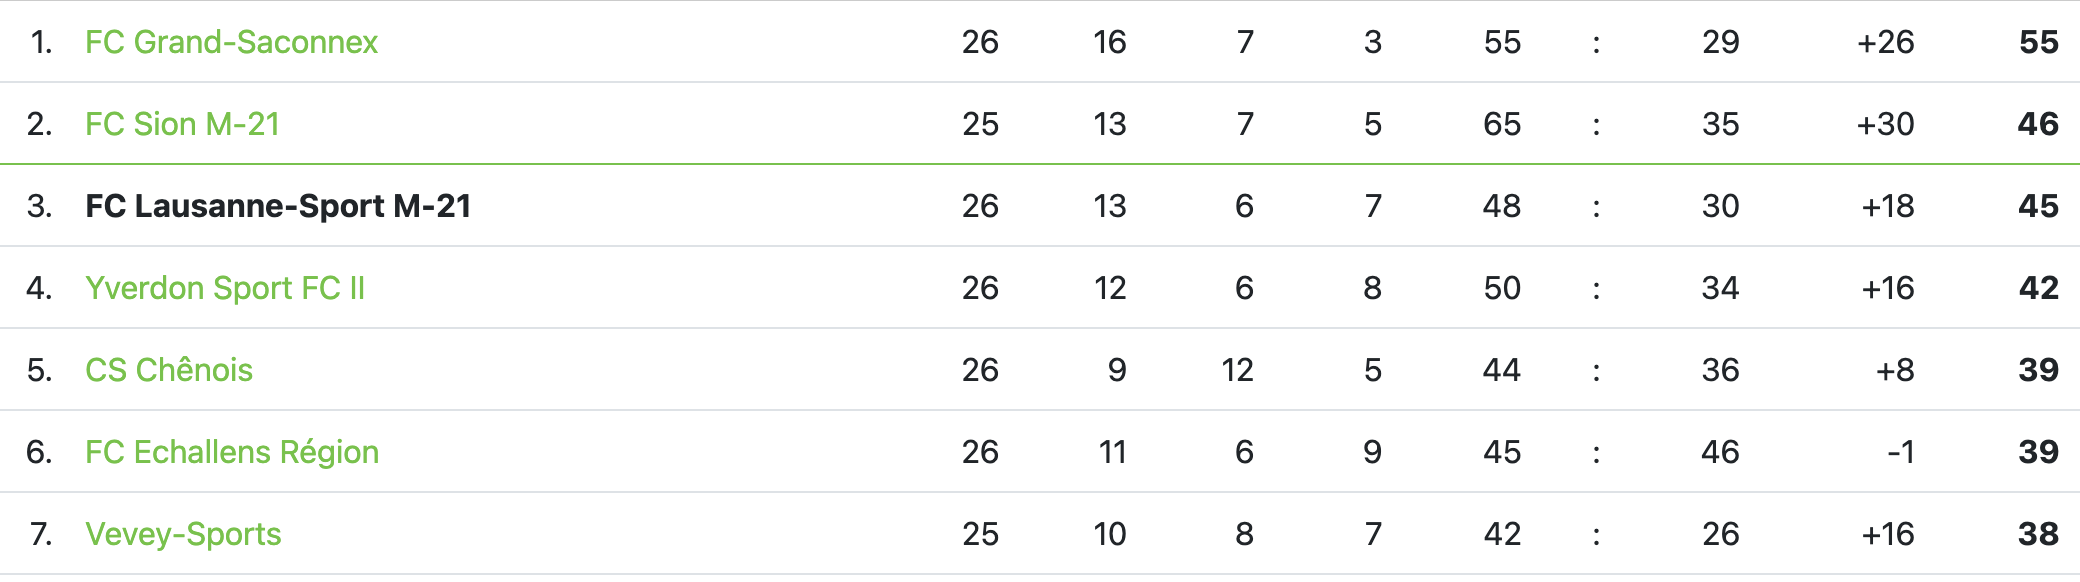
Task: Open the CS Chênois team link
Action: pyautogui.click(x=169, y=370)
